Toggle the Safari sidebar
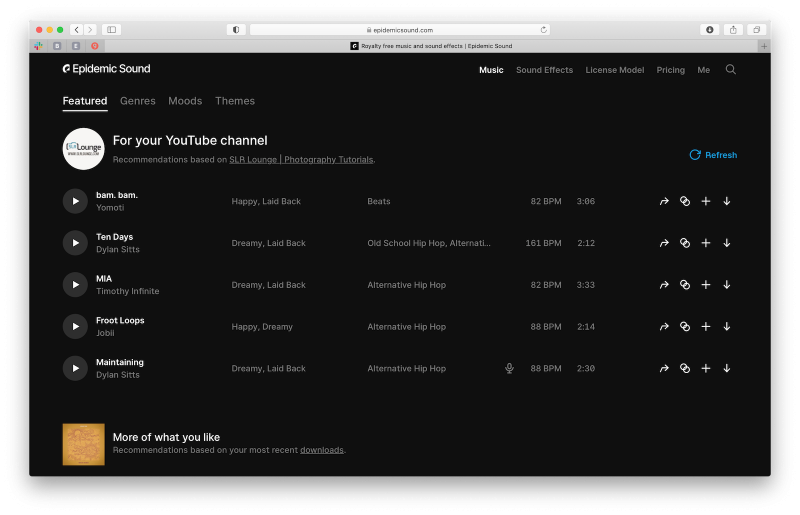The height and width of the screenshot is (515, 800). click(111, 30)
